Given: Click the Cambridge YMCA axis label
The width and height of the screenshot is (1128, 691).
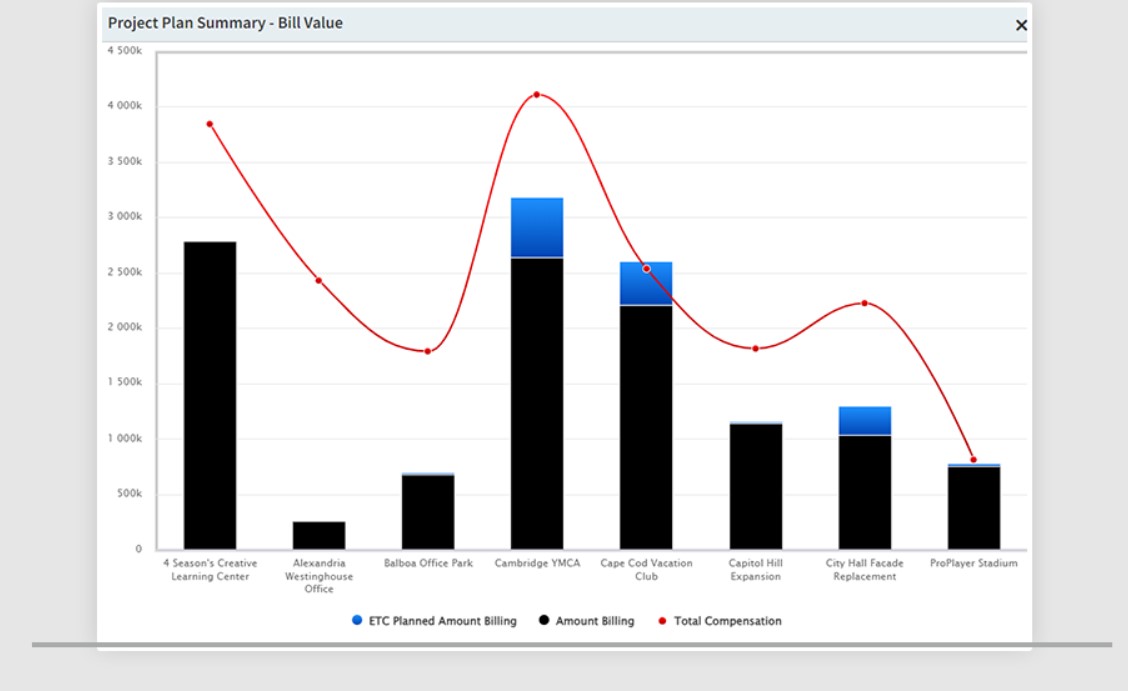Looking at the screenshot, I should tap(537, 563).
